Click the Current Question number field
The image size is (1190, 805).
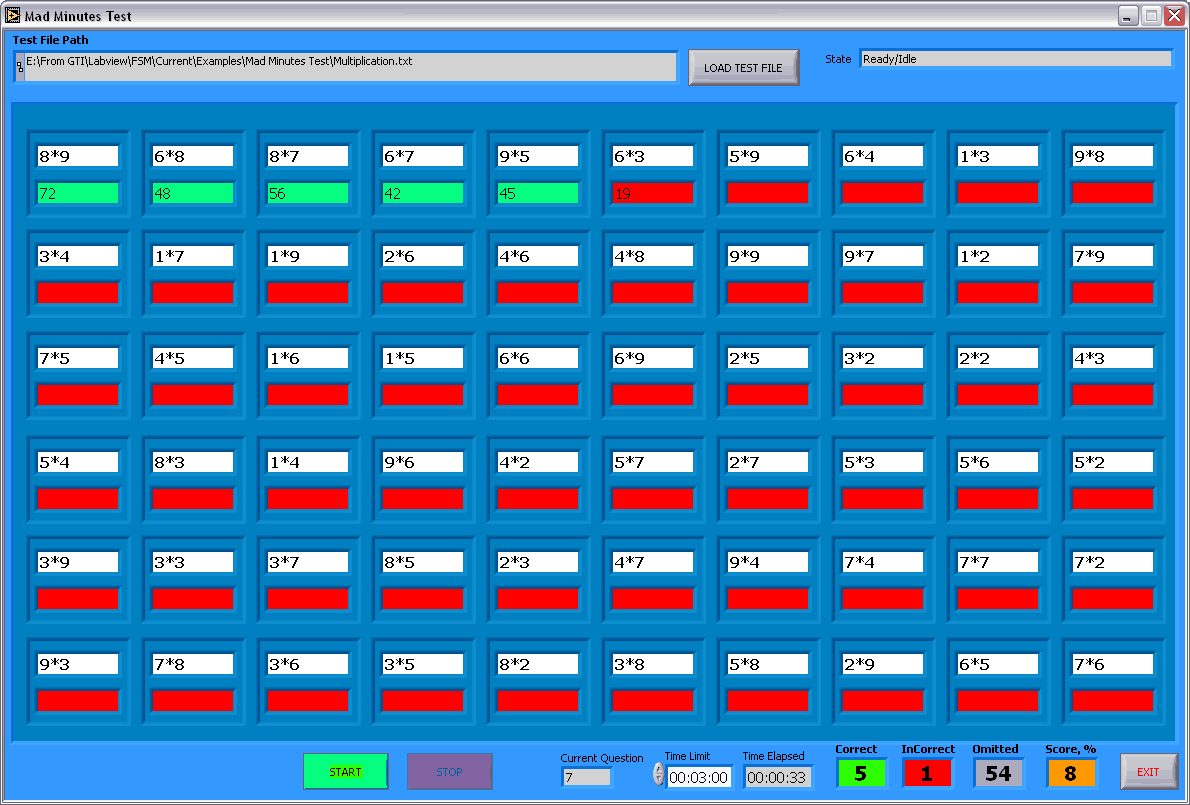pos(586,777)
